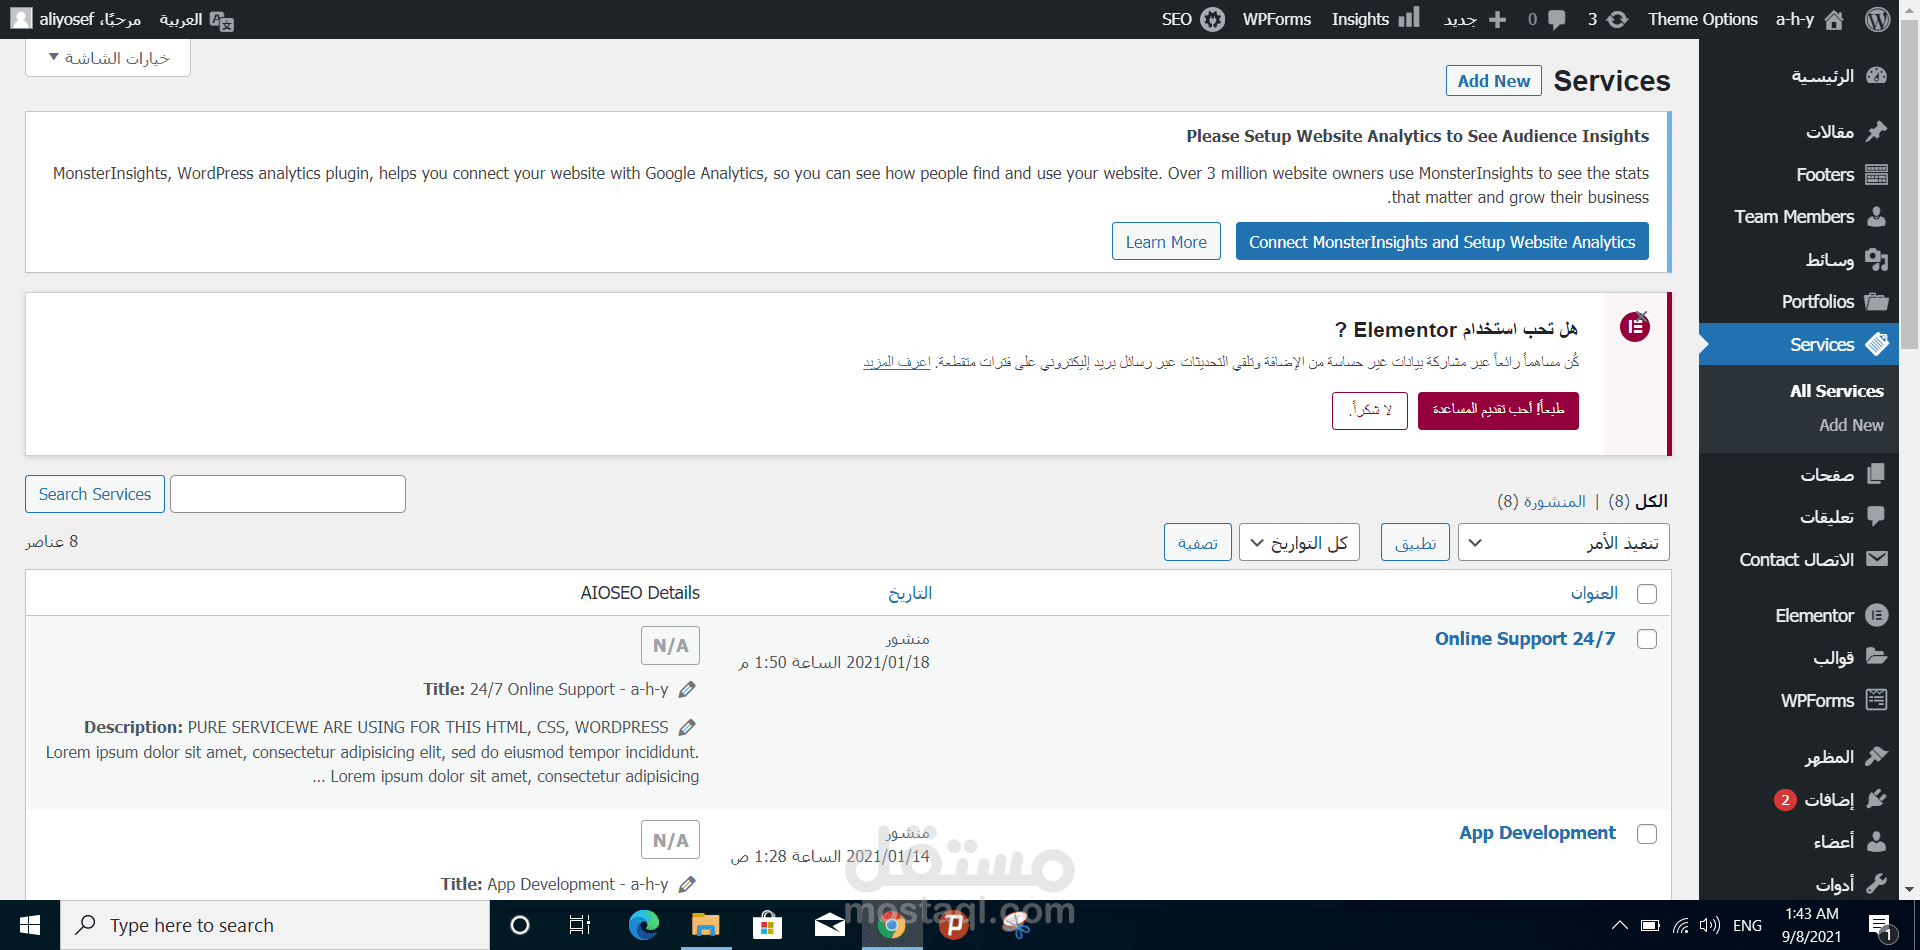
Task: Open the تنفيذ الأمر bulk actions dropdown
Action: (x=1564, y=542)
